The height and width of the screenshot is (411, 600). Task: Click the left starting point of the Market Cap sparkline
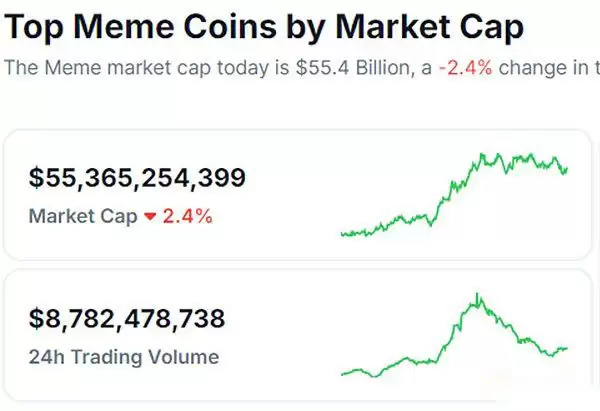point(342,234)
